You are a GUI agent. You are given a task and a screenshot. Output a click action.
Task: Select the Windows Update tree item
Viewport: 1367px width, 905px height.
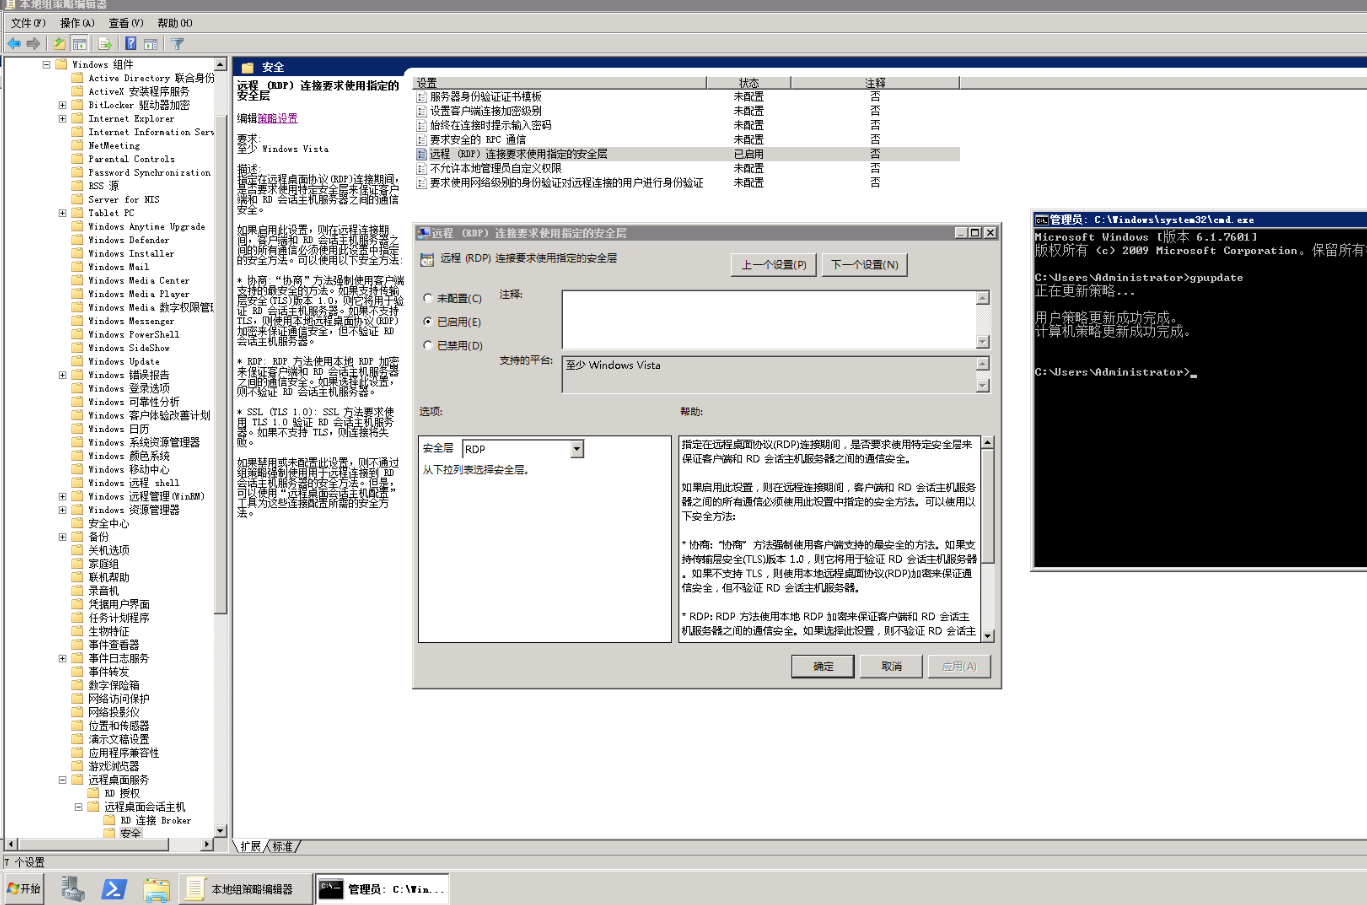coord(123,362)
